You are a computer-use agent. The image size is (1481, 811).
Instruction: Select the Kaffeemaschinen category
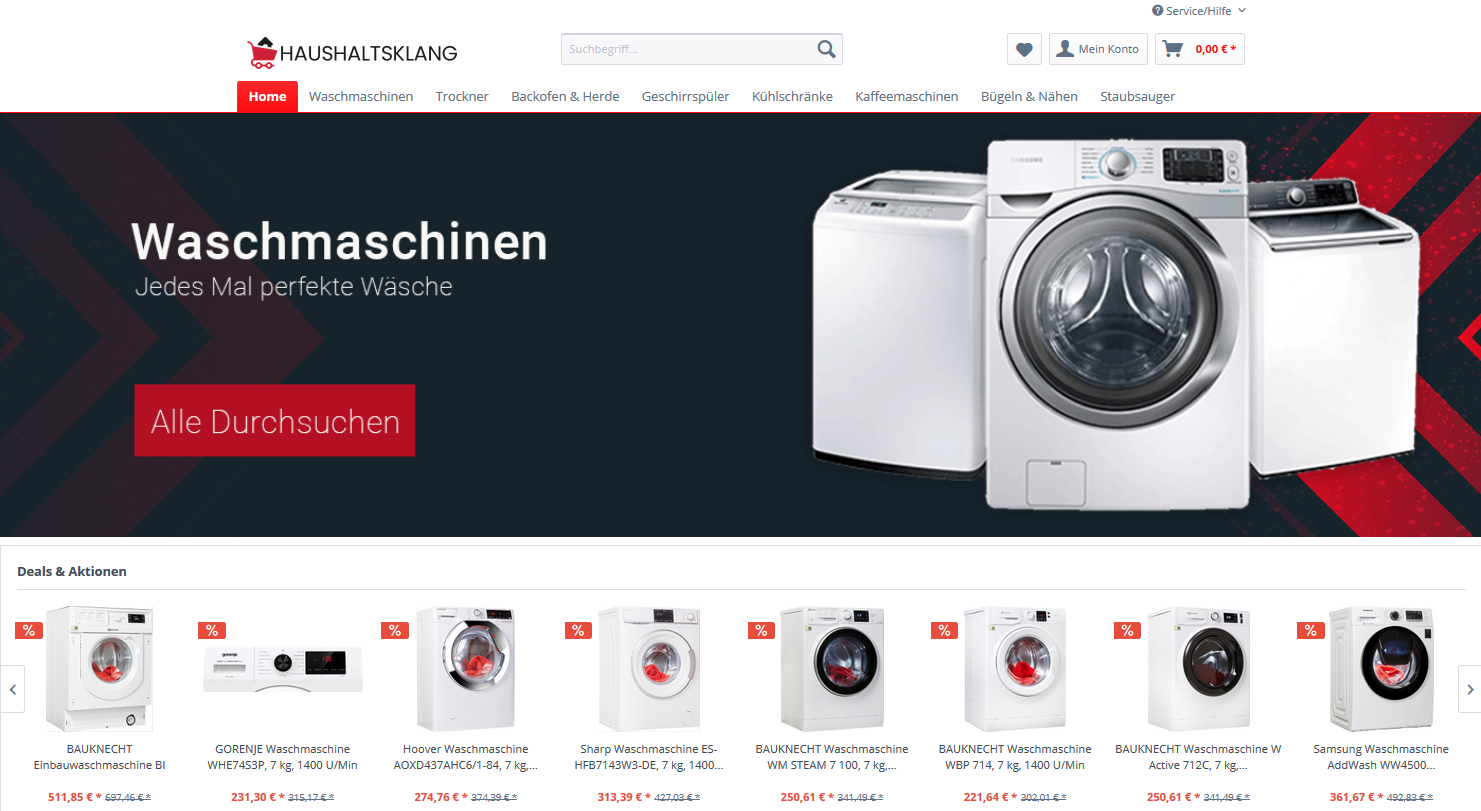[907, 97]
